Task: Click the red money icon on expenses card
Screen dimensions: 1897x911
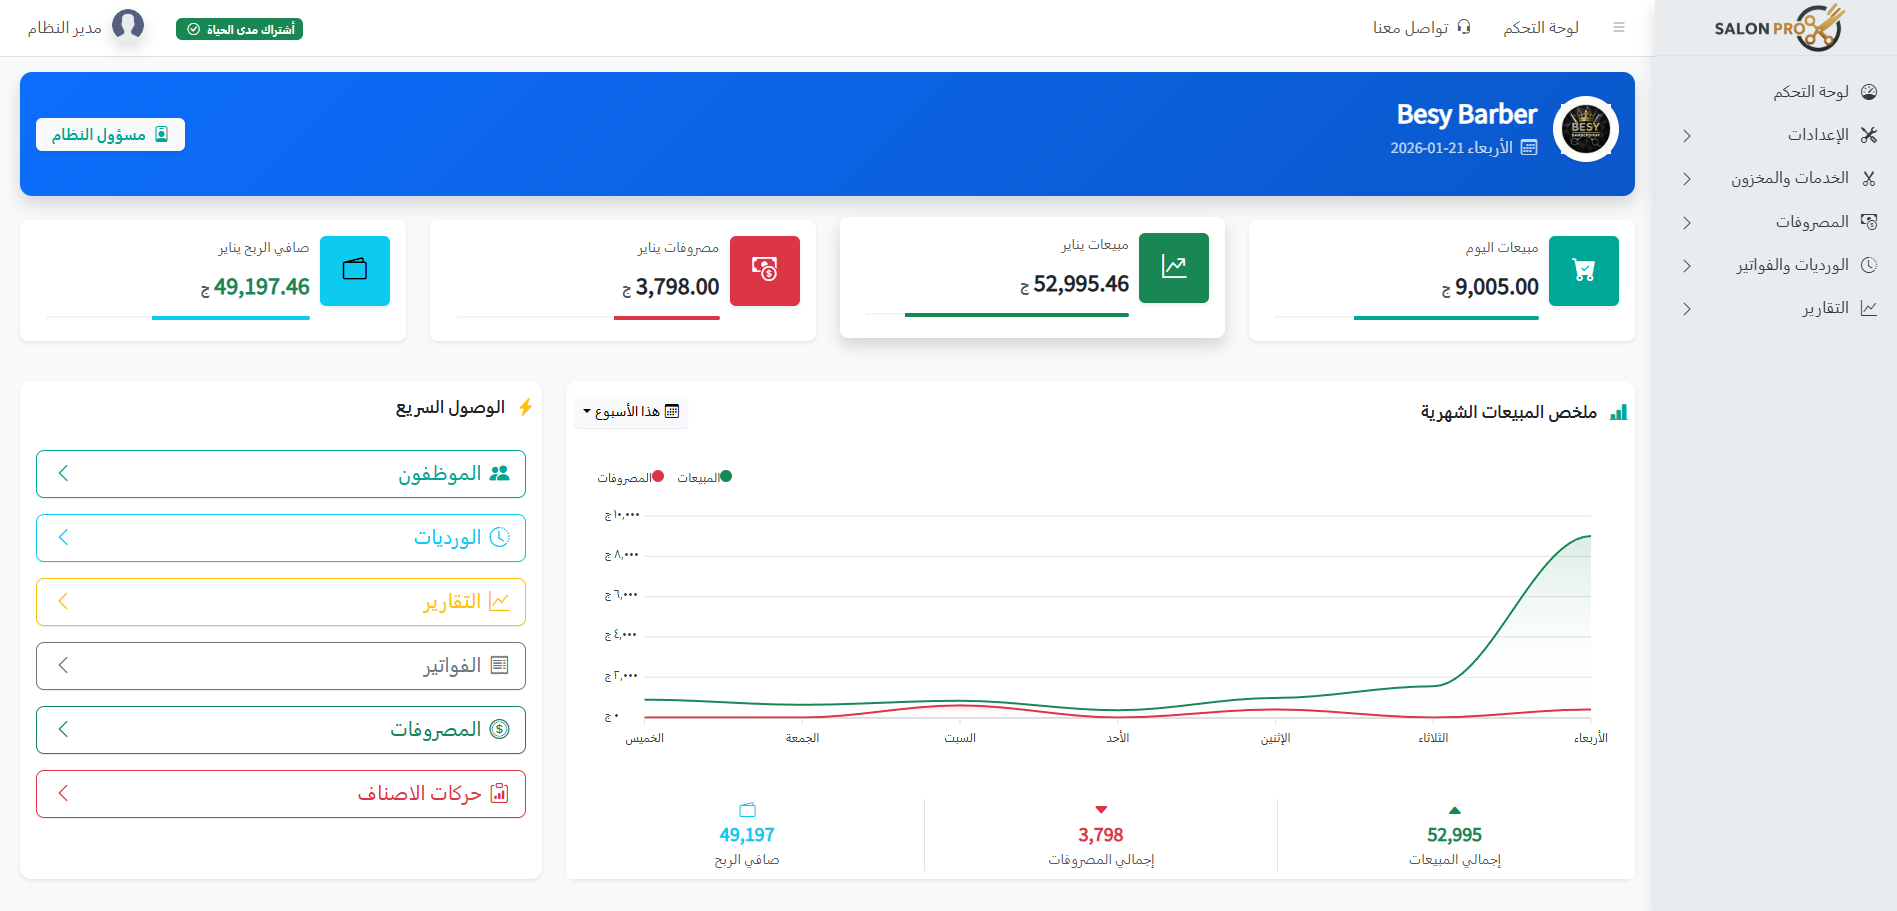Action: [764, 271]
